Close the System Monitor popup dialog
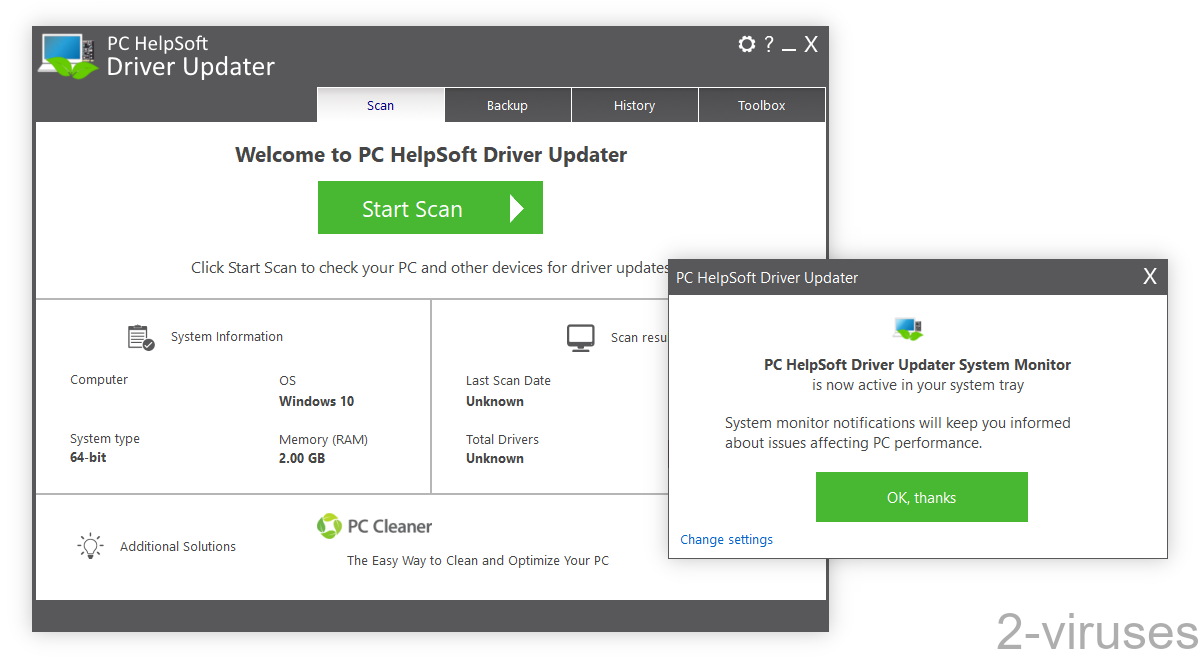Viewport: 1200px width, 660px height. tap(1150, 277)
